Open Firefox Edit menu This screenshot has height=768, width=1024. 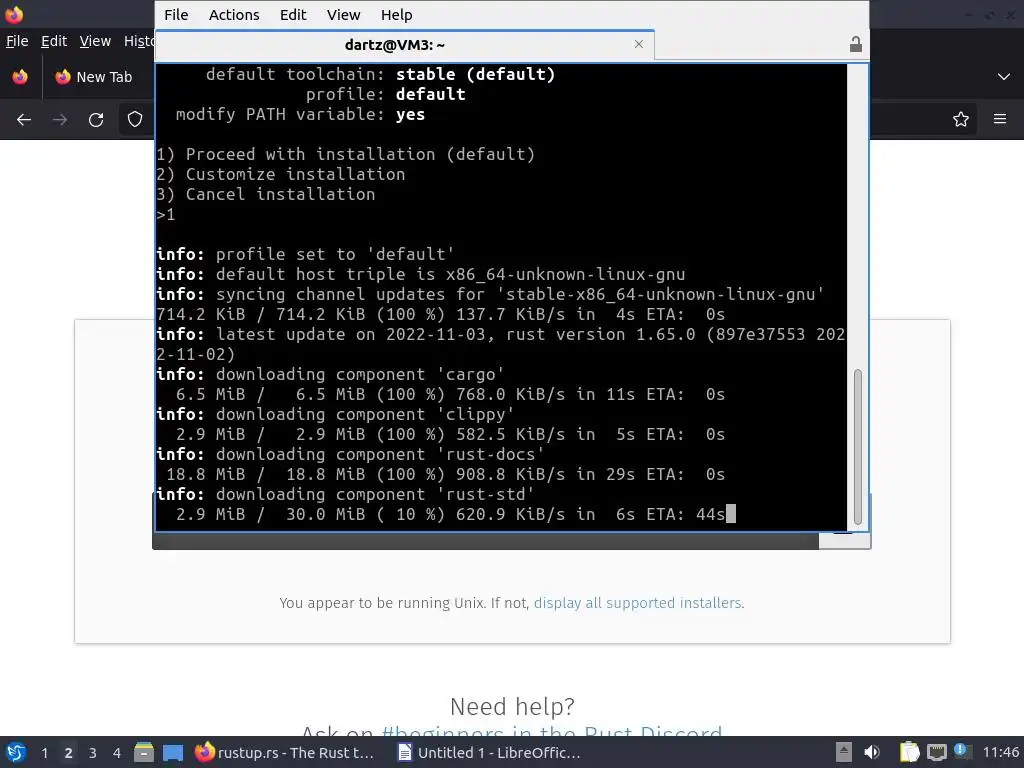click(x=54, y=41)
